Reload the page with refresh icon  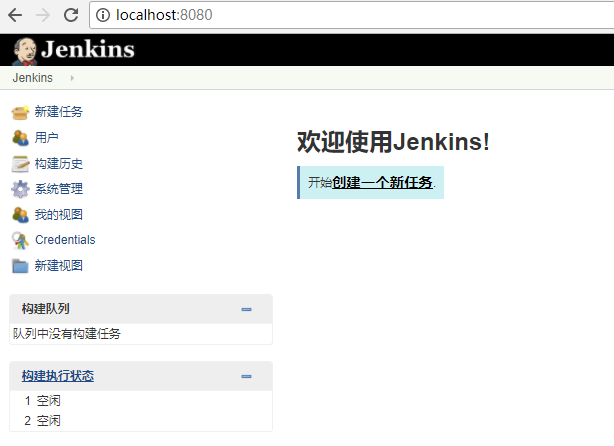[71, 15]
